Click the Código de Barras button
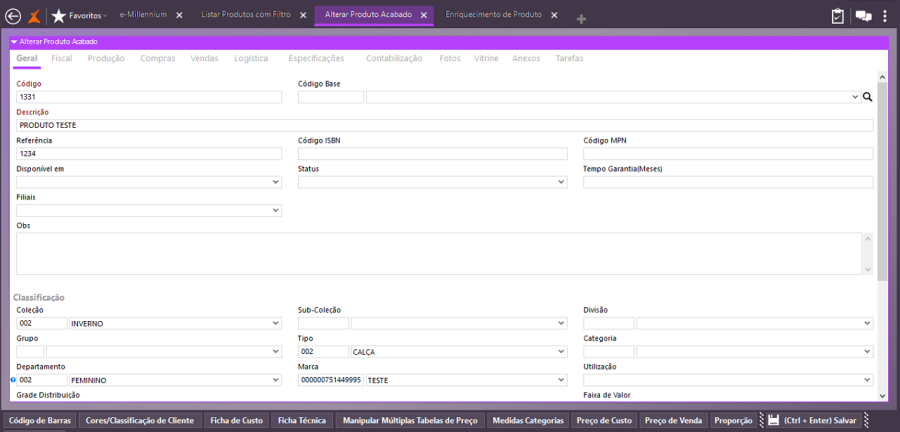Image resolution: width=900 pixels, height=432 pixels. (x=40, y=421)
